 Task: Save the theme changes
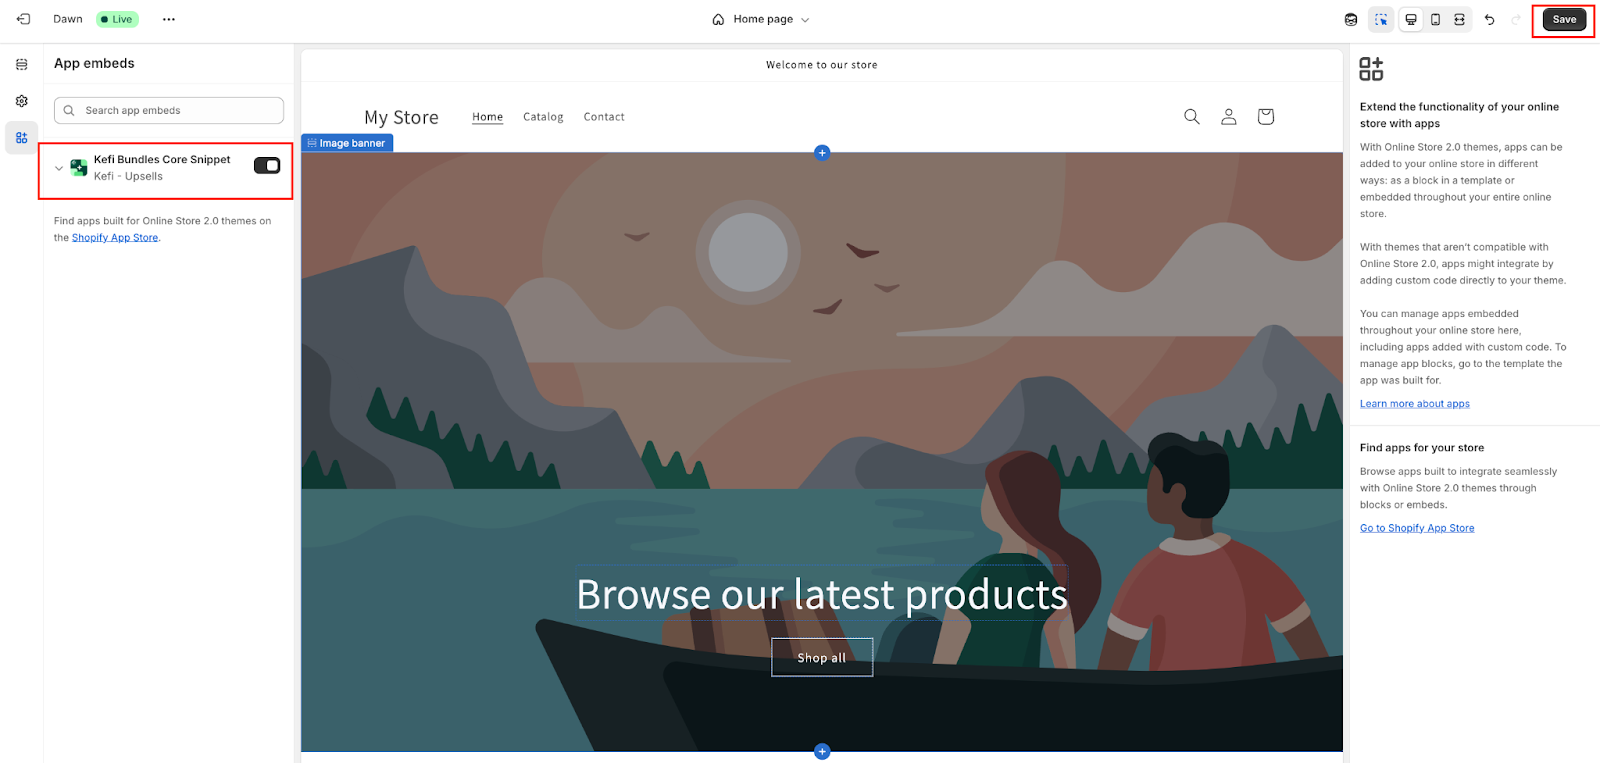click(1564, 19)
